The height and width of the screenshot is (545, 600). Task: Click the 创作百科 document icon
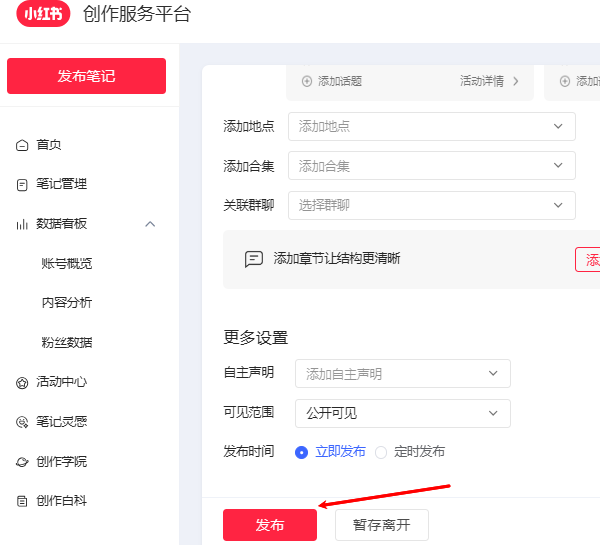click(22, 501)
